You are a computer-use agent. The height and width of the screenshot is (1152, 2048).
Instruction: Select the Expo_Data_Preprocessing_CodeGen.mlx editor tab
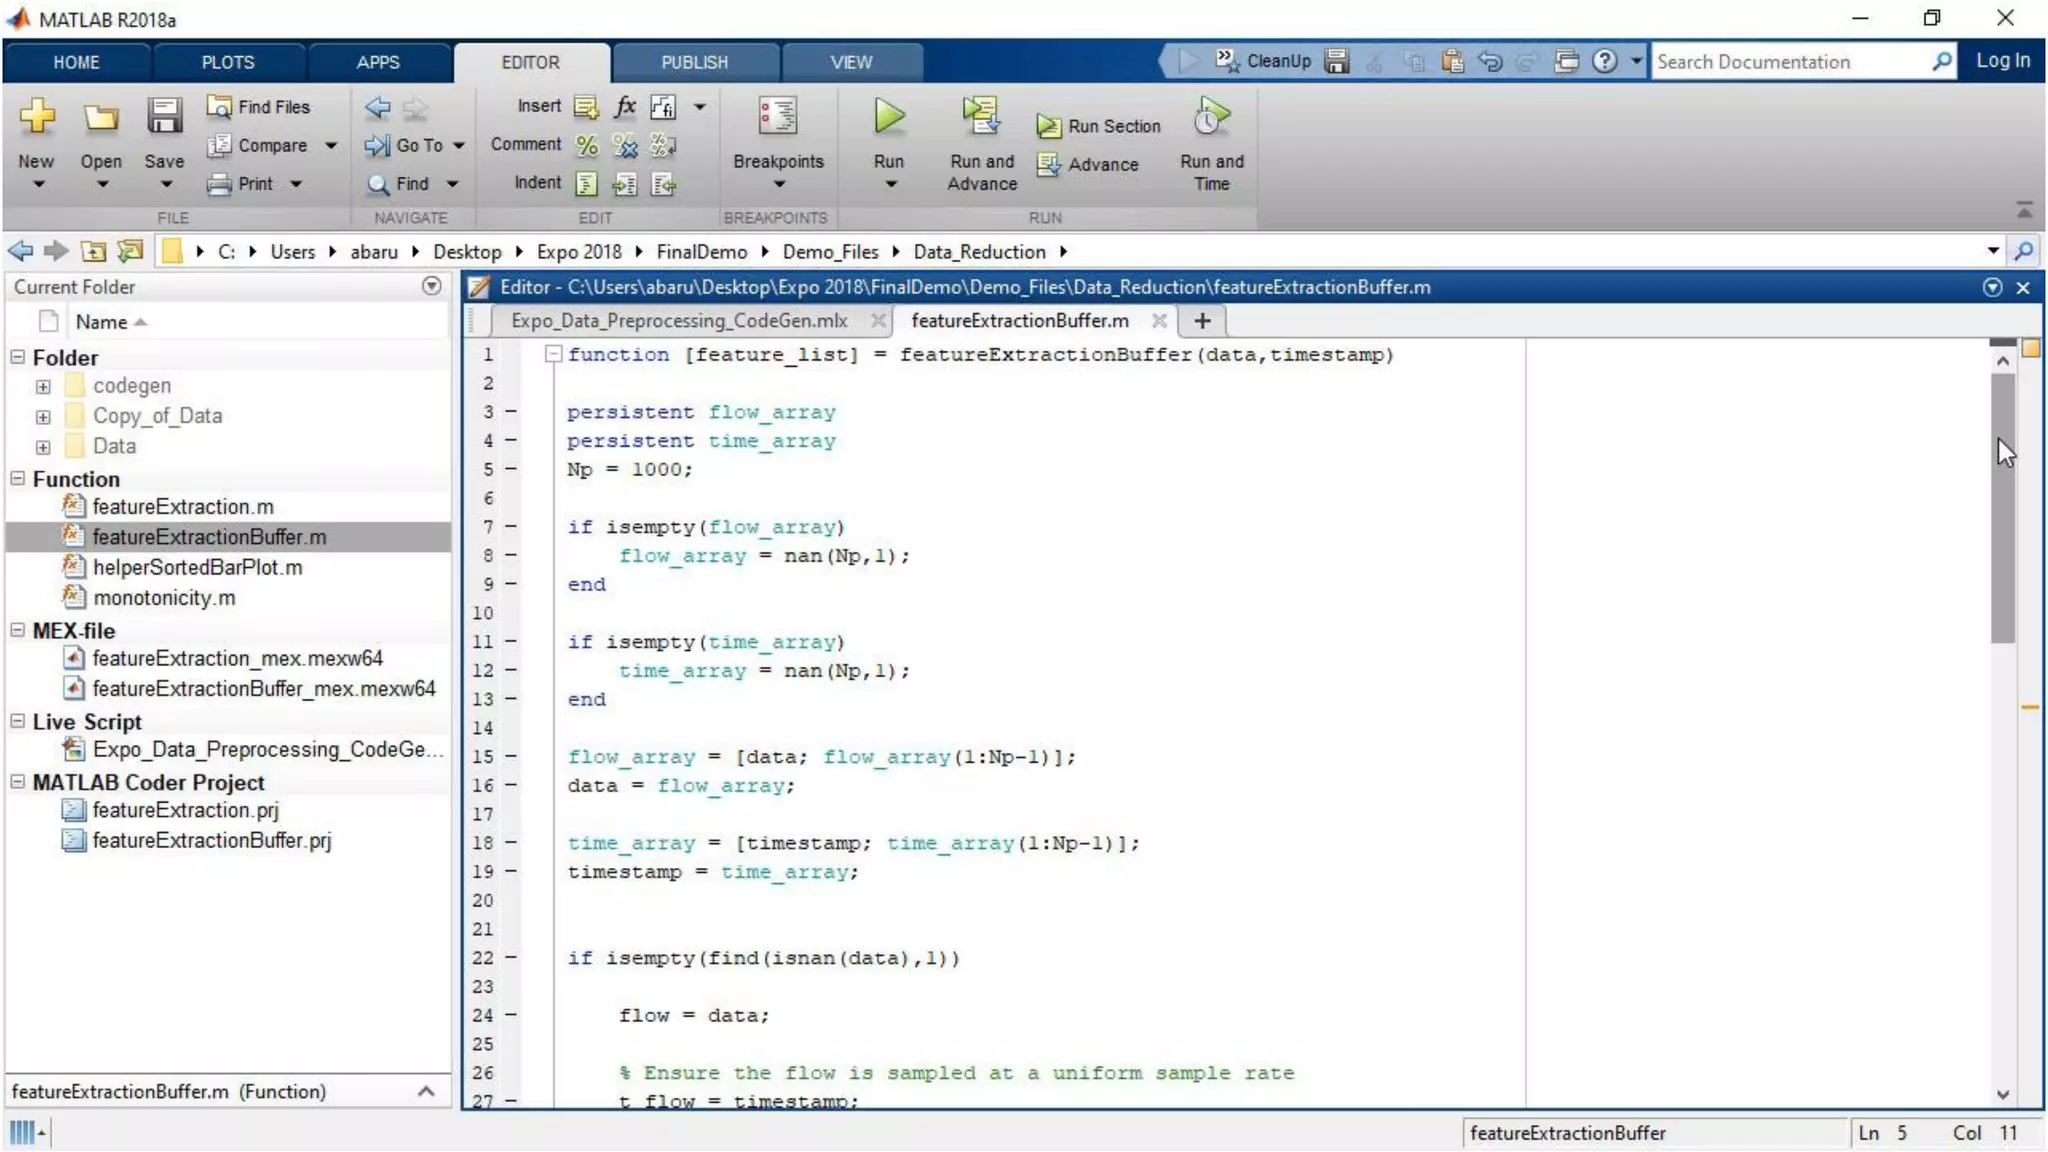point(679,320)
